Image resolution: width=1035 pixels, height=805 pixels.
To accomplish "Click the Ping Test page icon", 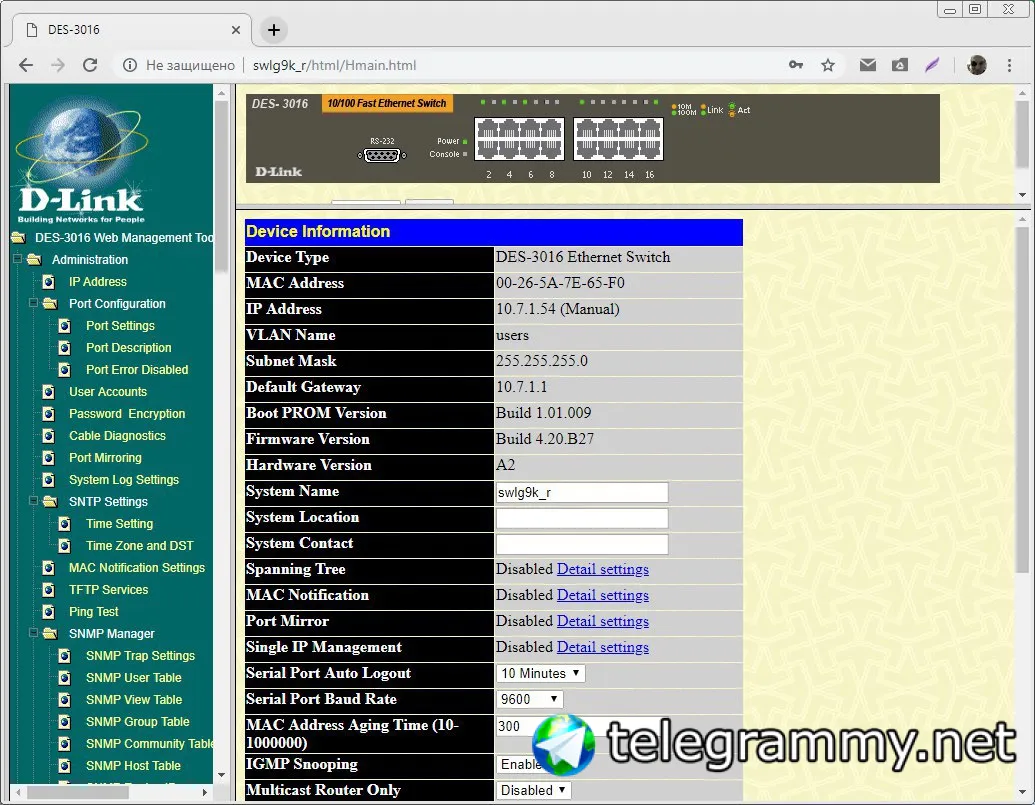I will tap(48, 612).
